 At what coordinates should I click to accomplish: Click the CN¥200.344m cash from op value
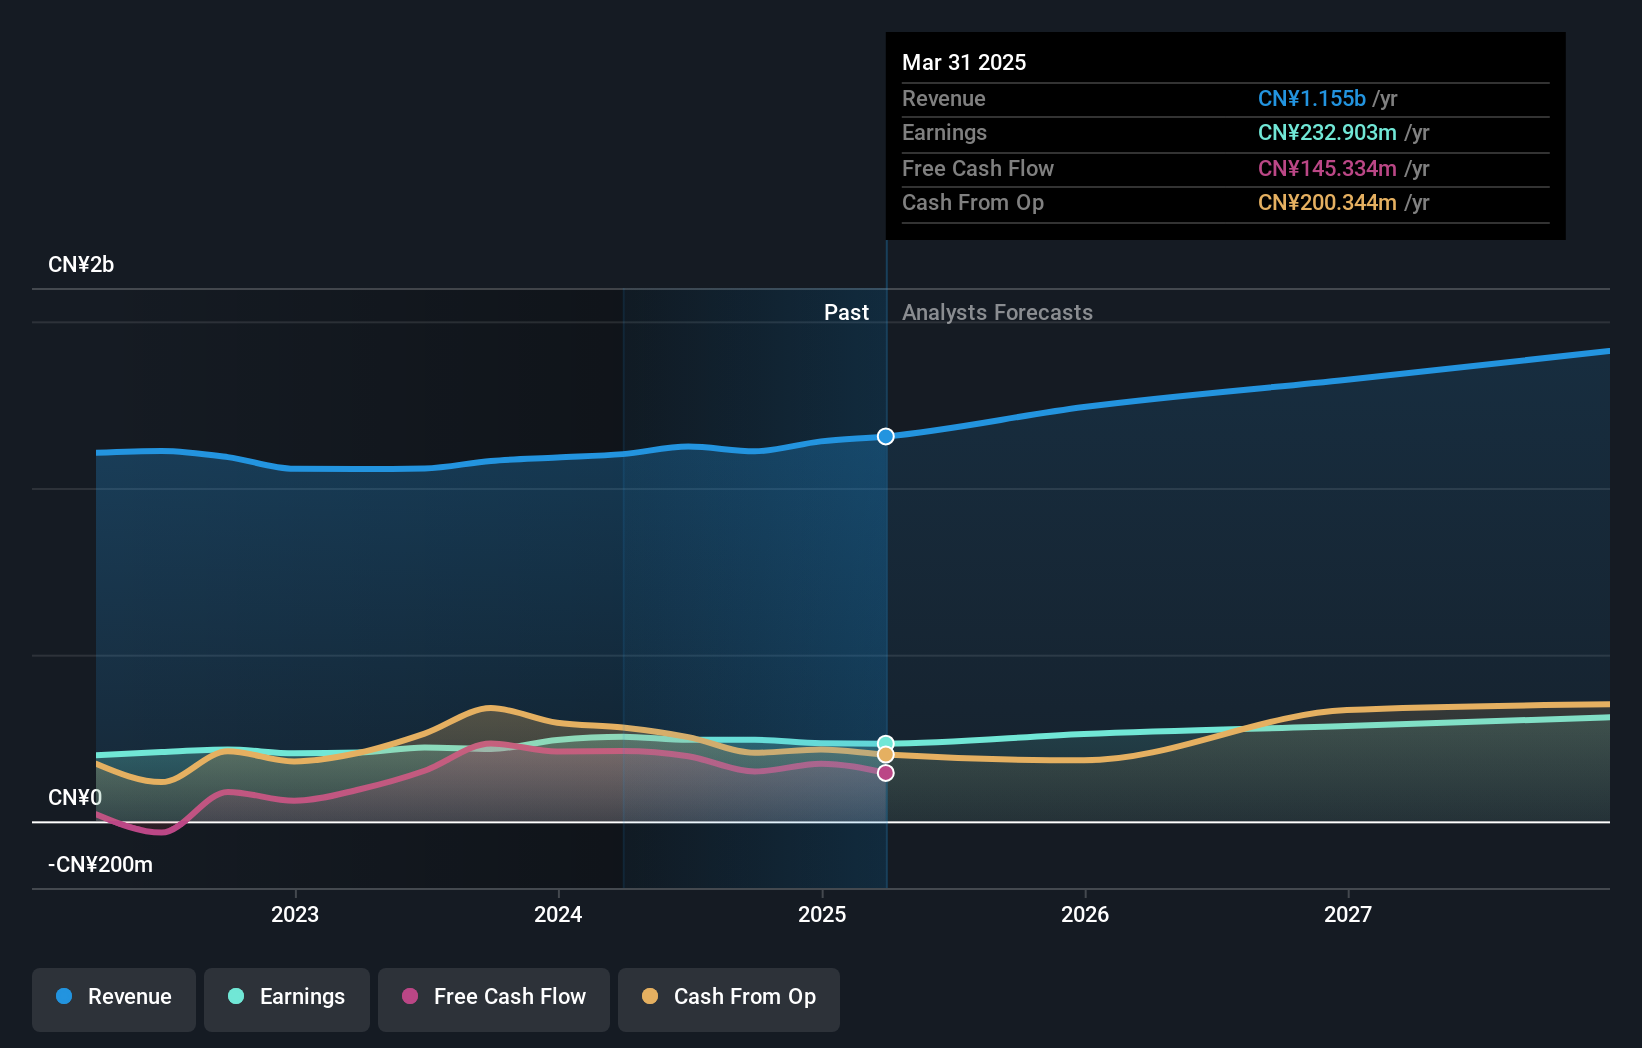(x=1327, y=202)
